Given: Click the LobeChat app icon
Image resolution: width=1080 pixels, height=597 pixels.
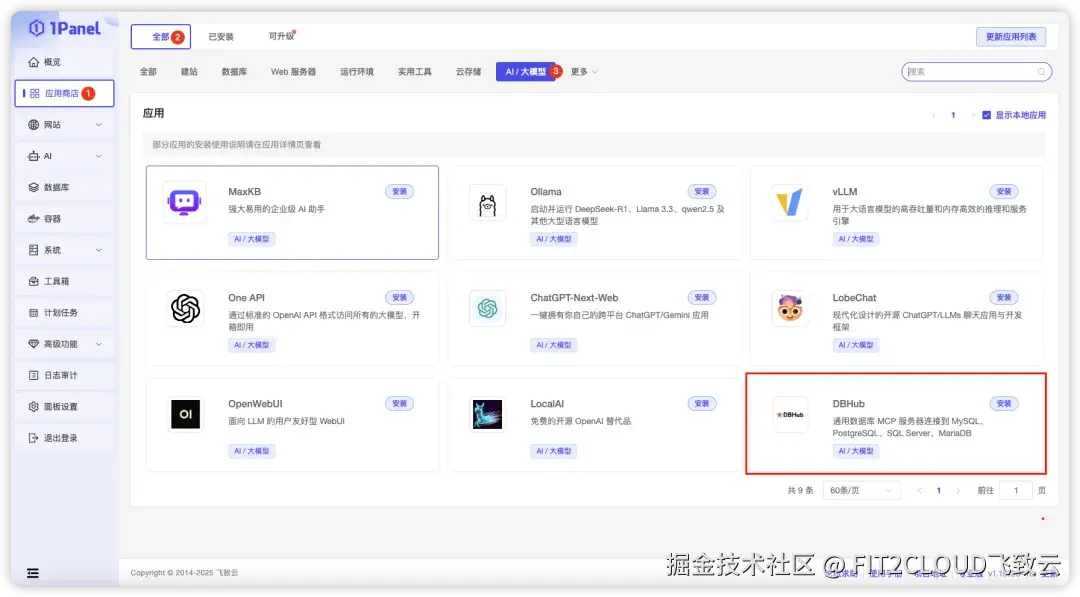Looking at the screenshot, I should pyautogui.click(x=789, y=308).
